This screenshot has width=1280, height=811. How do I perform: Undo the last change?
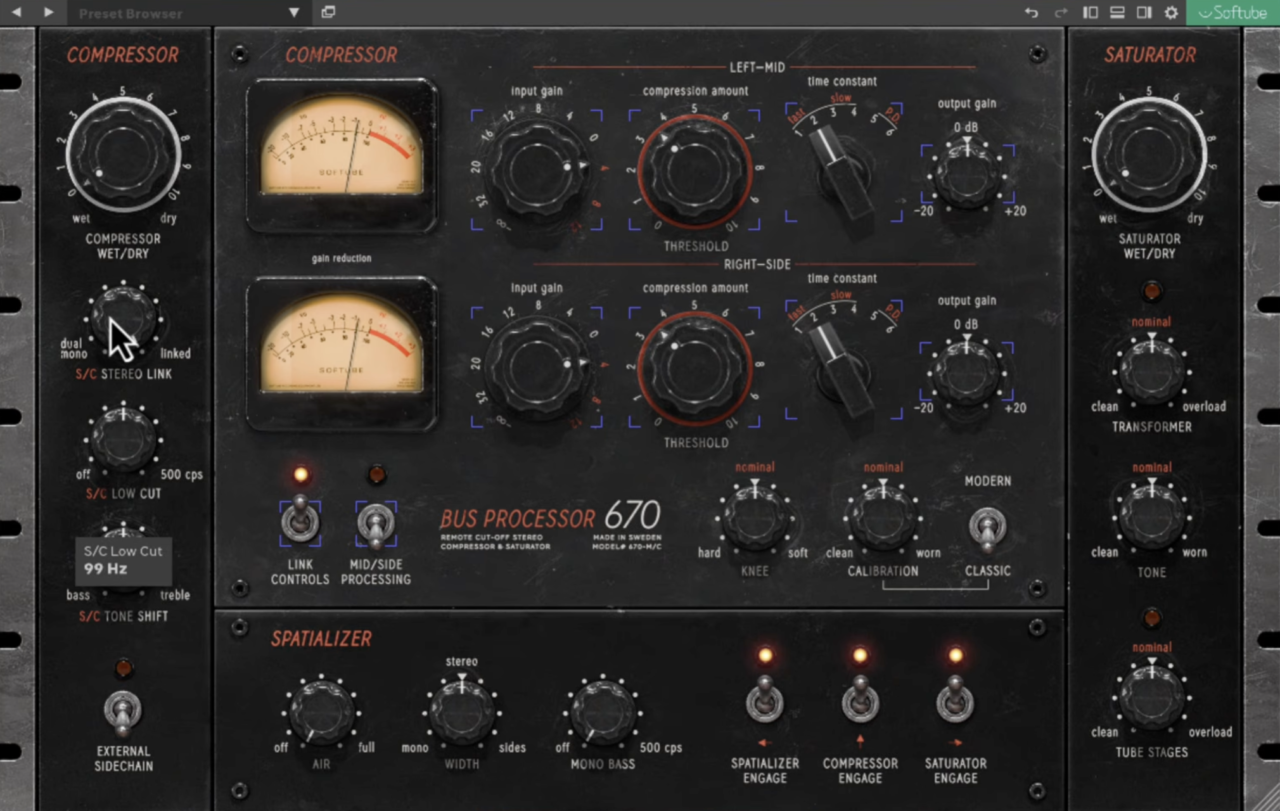coord(1032,13)
